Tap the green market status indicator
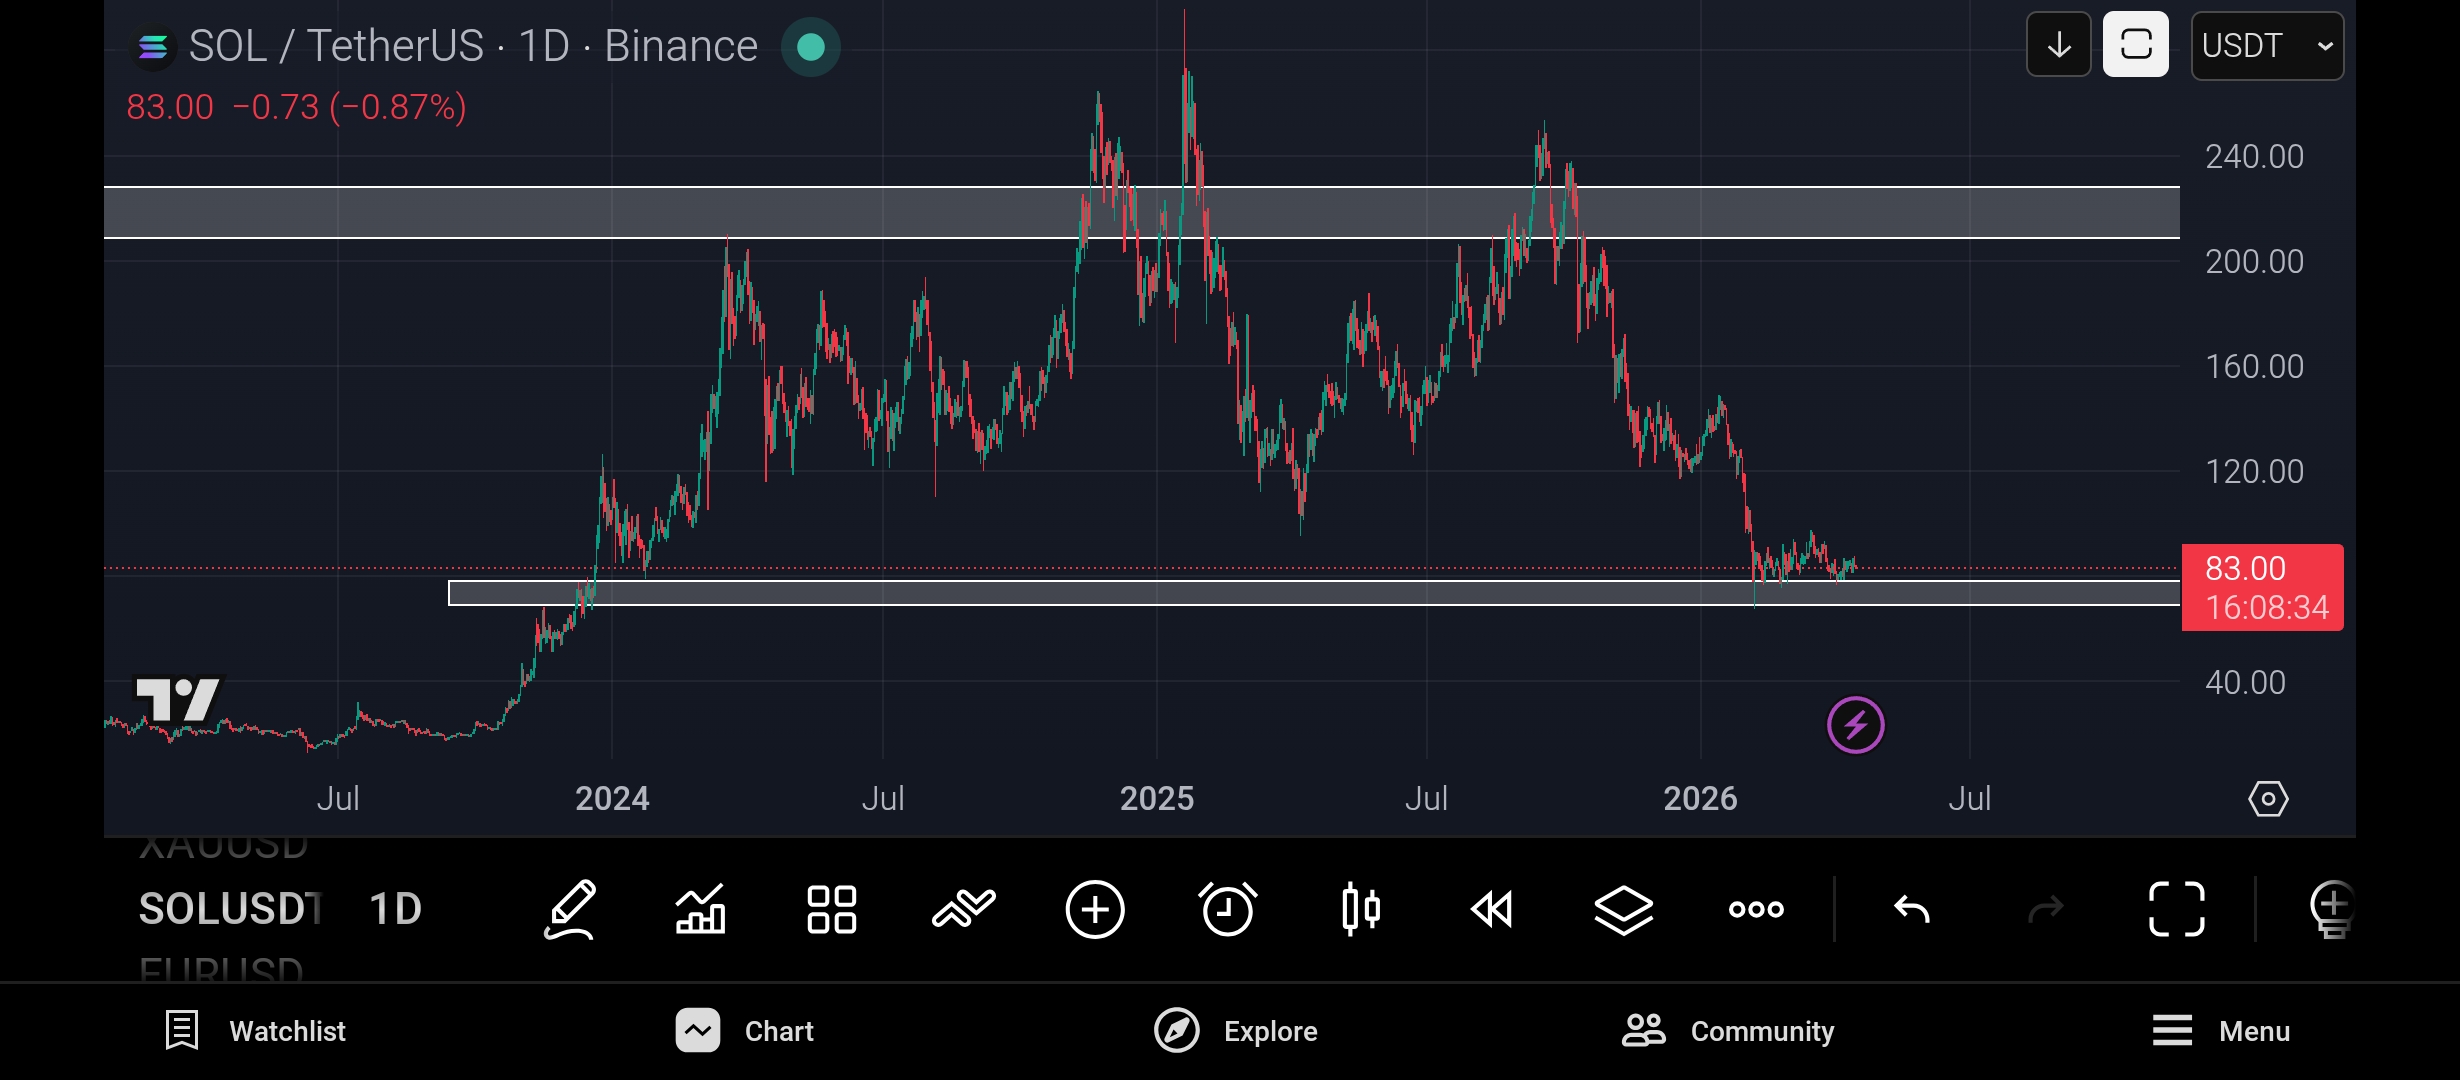The image size is (2460, 1080). [811, 46]
